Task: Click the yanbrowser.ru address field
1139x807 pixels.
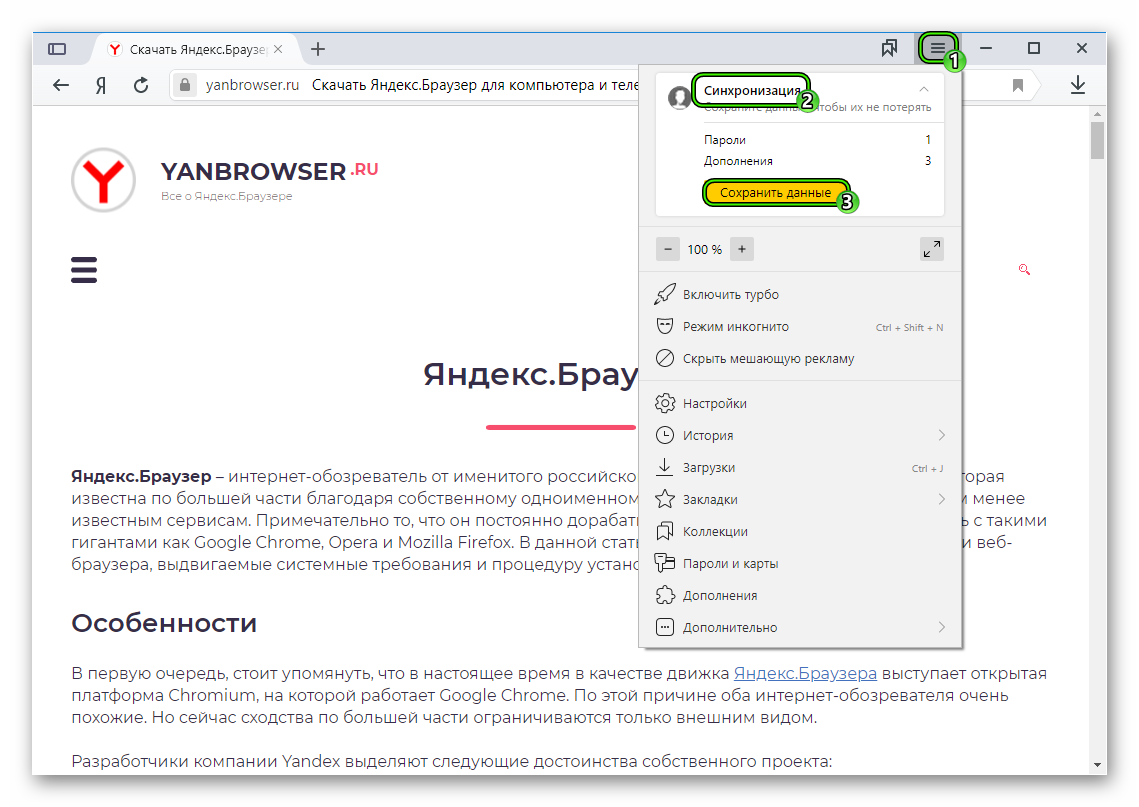Action: 252,85
